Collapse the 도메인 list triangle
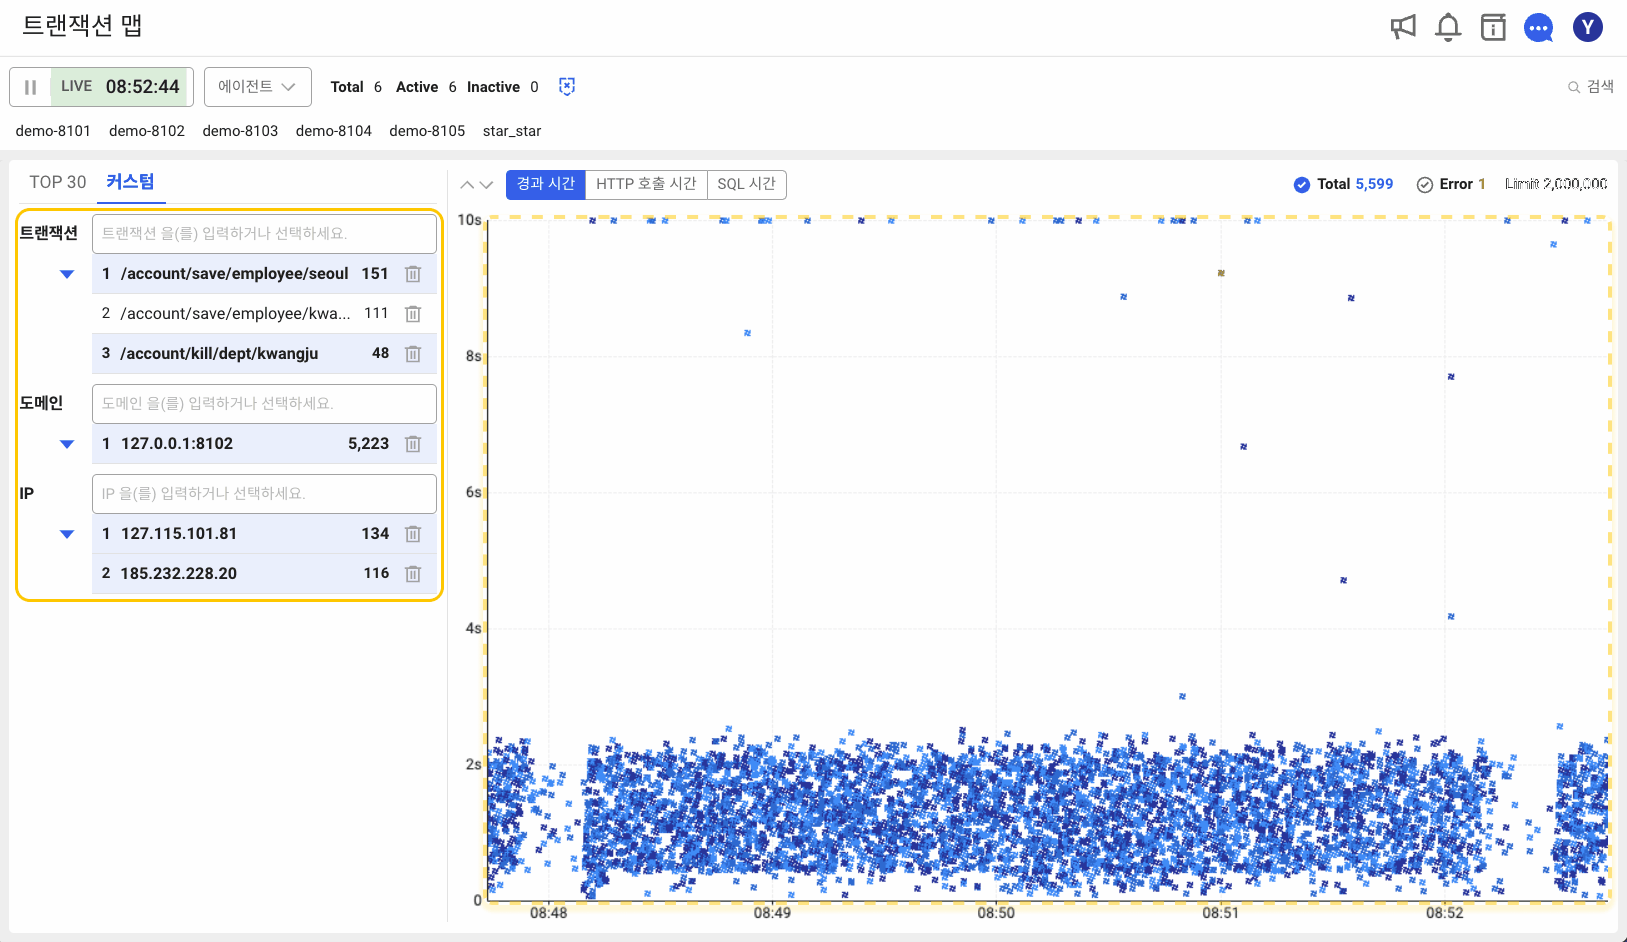Image resolution: width=1627 pixels, height=942 pixels. click(x=67, y=444)
